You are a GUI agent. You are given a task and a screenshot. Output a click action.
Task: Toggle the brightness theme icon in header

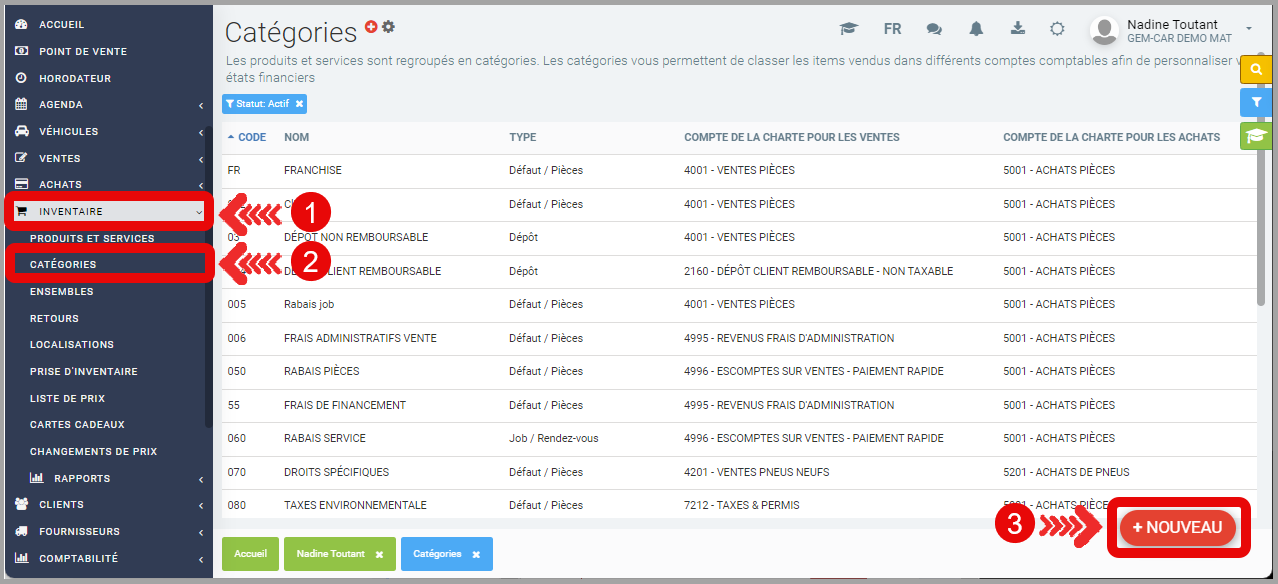tap(1057, 29)
